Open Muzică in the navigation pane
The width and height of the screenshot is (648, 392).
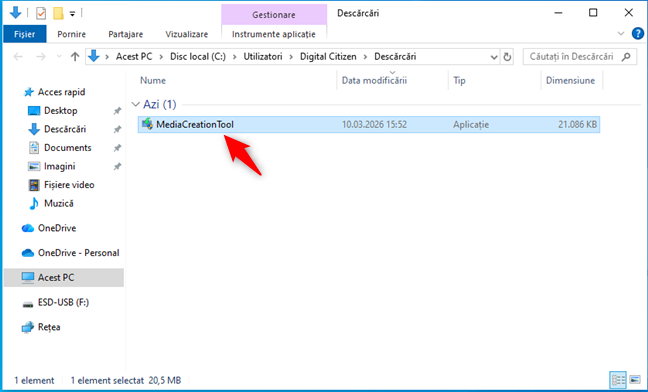[x=59, y=204]
